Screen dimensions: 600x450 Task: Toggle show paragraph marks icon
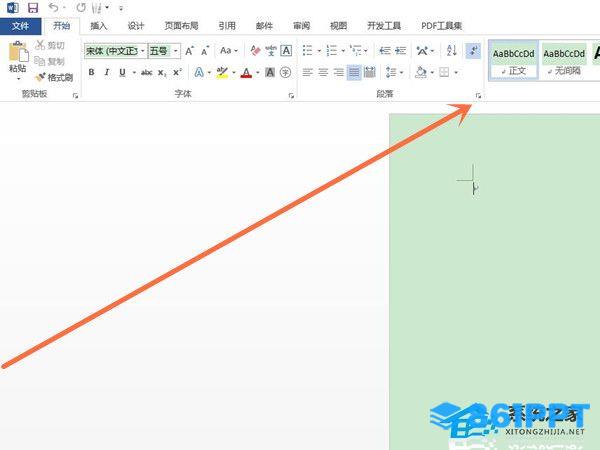pyautogui.click(x=473, y=51)
